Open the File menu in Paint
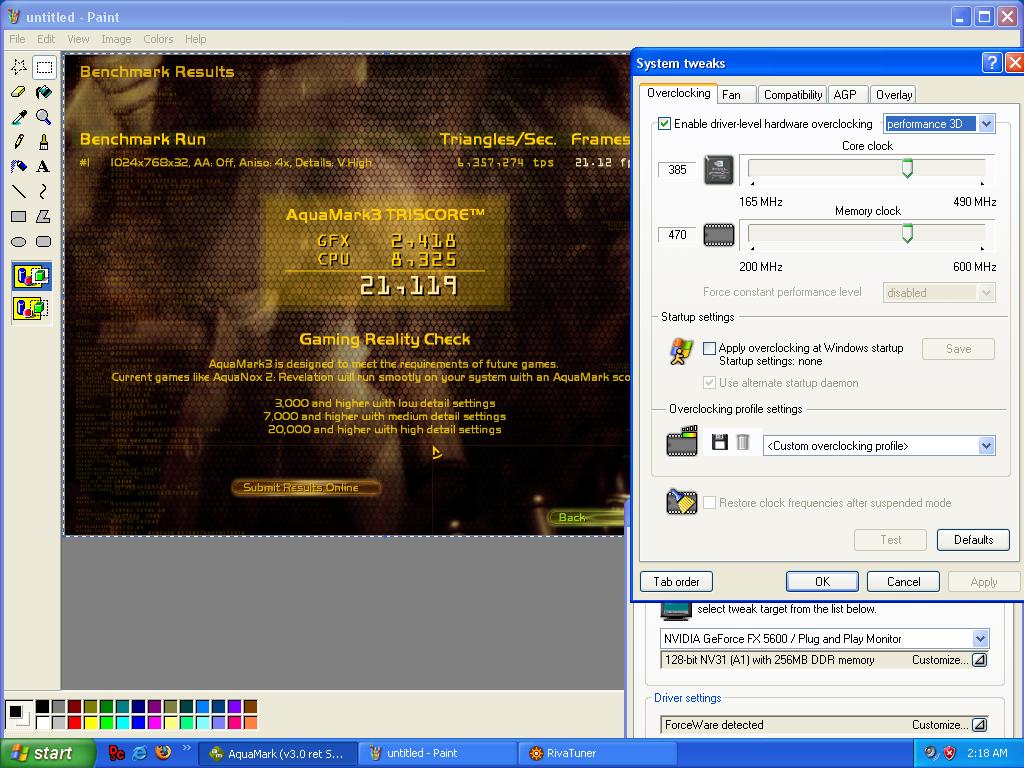 click(18, 39)
